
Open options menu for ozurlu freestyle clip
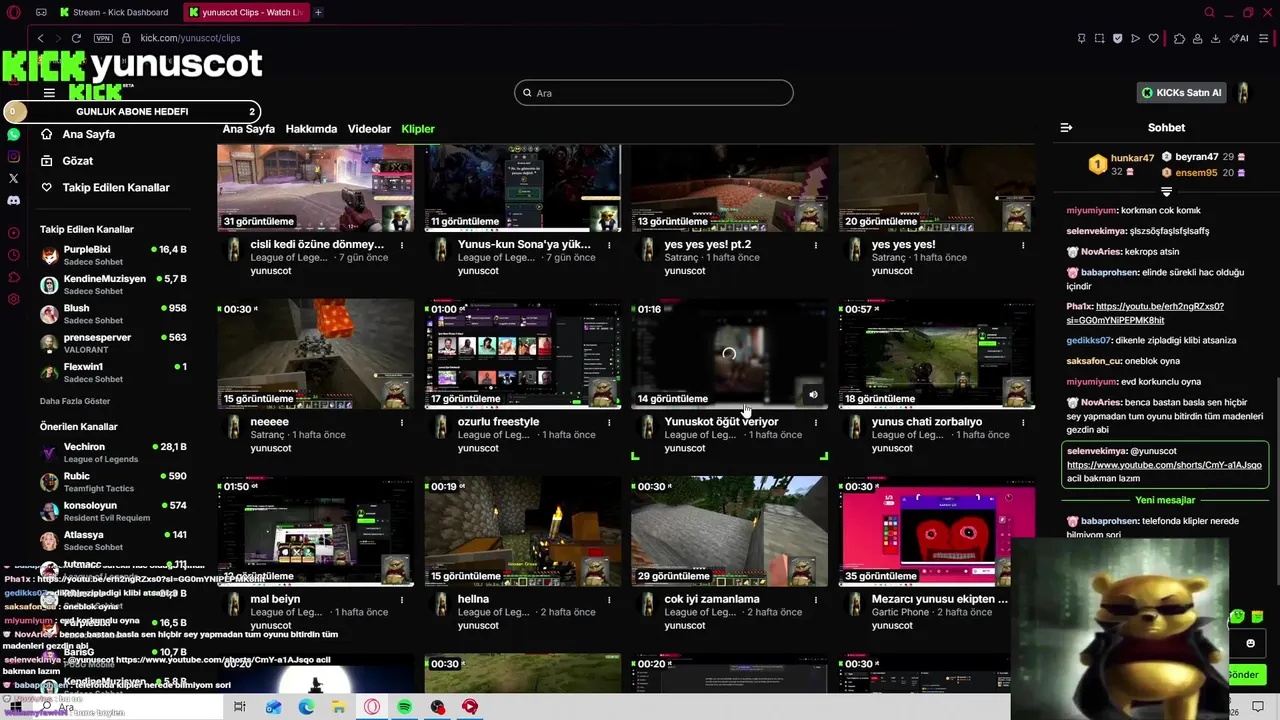[x=609, y=422]
